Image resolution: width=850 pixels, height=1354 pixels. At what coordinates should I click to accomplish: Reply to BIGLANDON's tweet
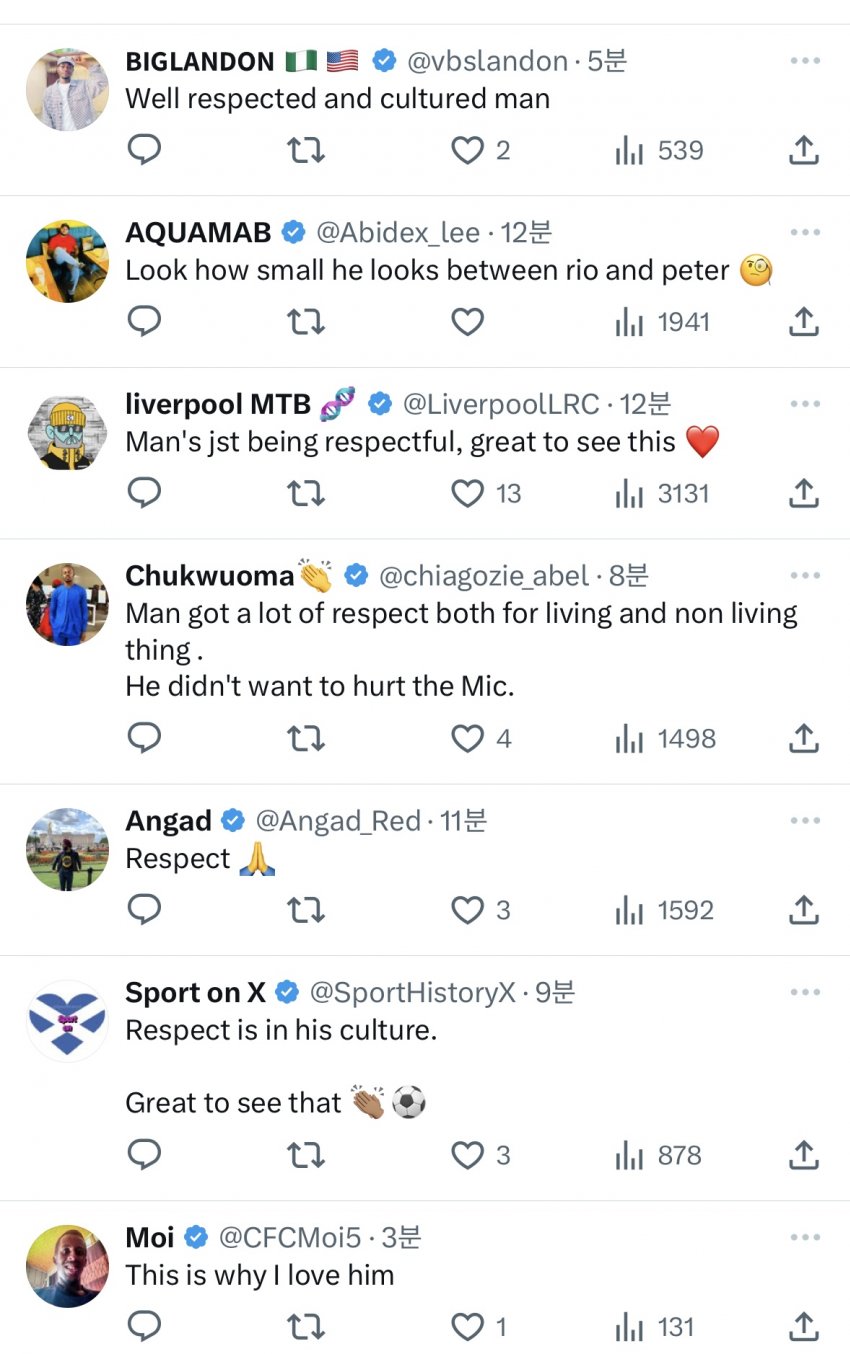[x=145, y=150]
